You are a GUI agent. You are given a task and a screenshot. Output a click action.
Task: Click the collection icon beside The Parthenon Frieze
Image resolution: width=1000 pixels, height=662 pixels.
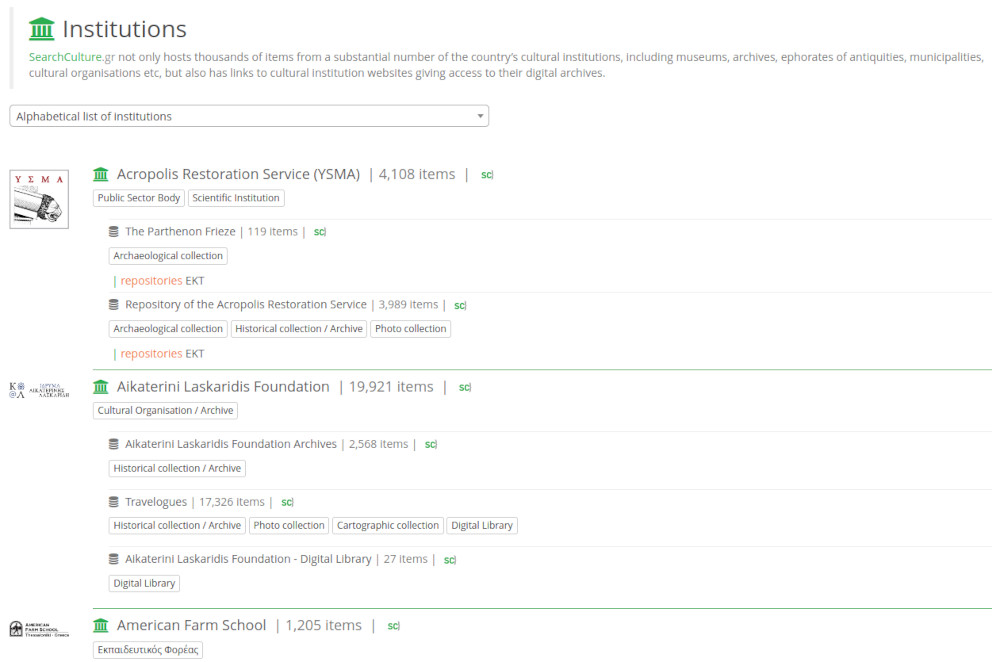(113, 231)
